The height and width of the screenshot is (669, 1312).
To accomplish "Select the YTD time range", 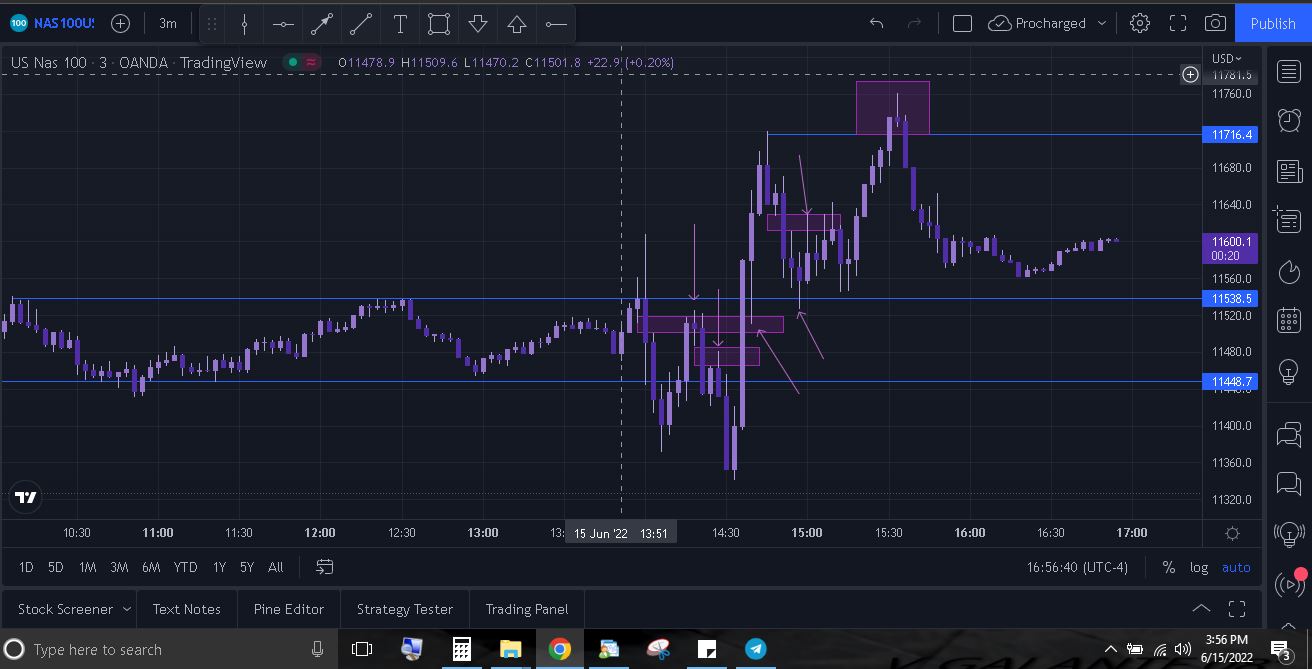I will click(185, 567).
